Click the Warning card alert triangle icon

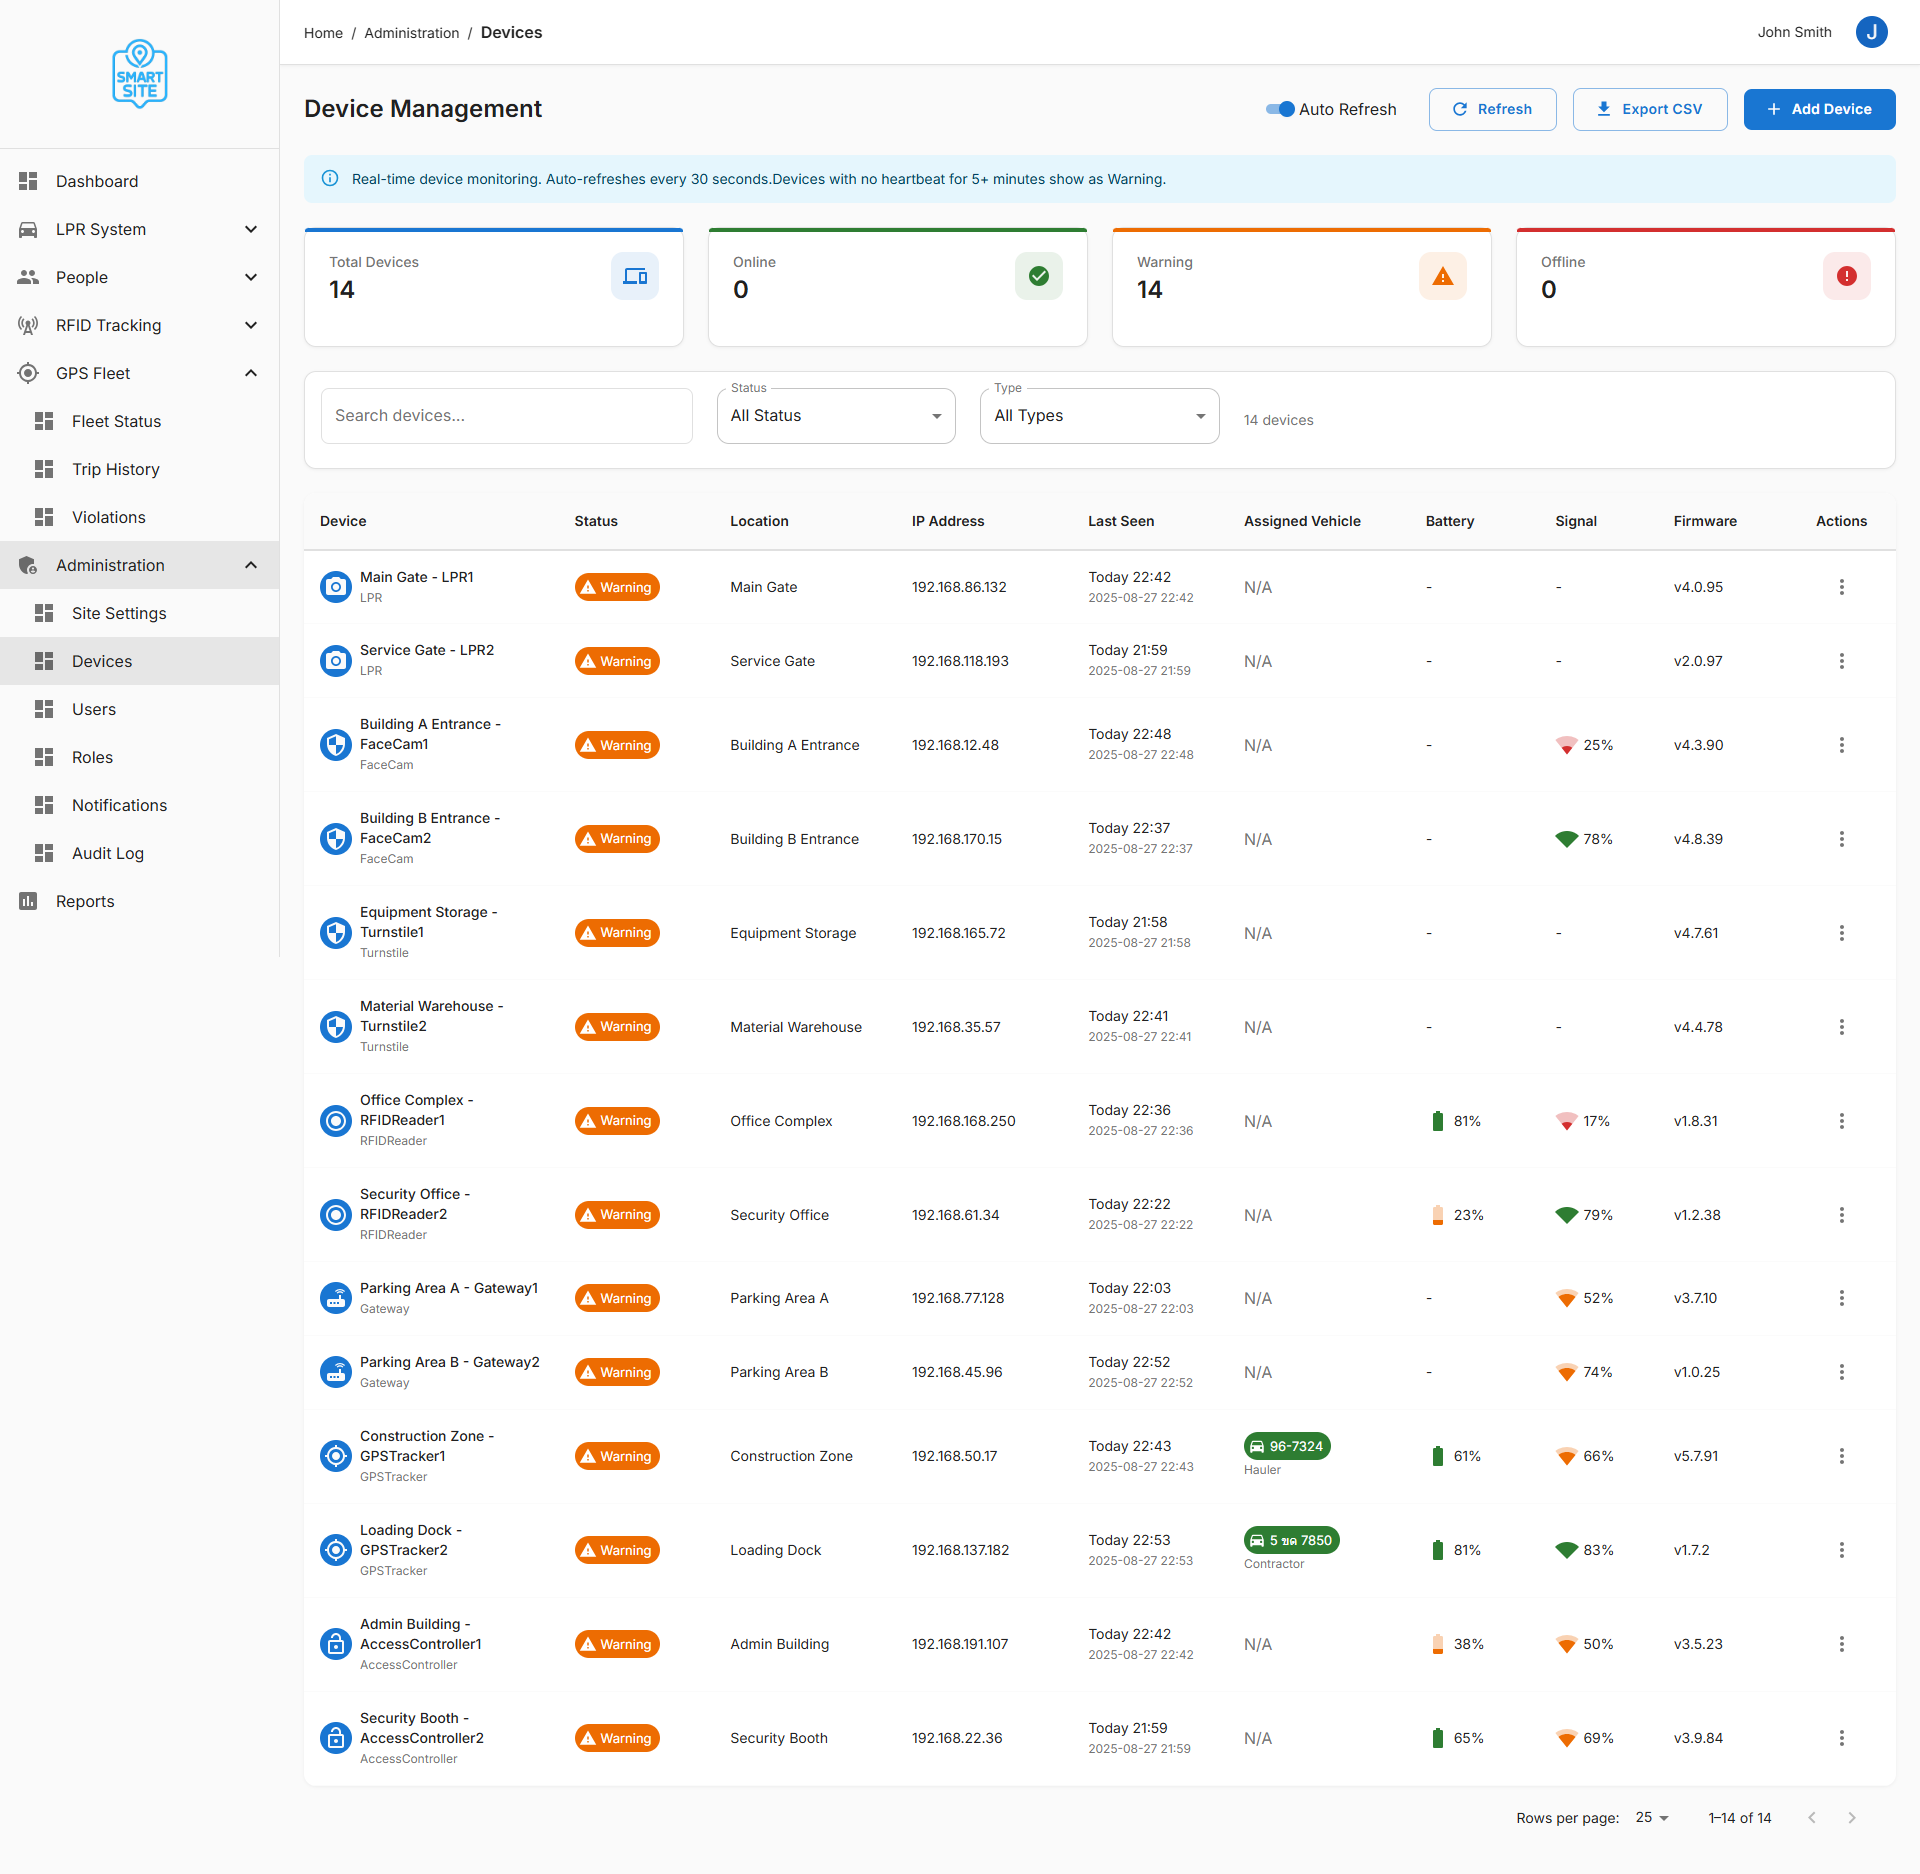pos(1442,276)
